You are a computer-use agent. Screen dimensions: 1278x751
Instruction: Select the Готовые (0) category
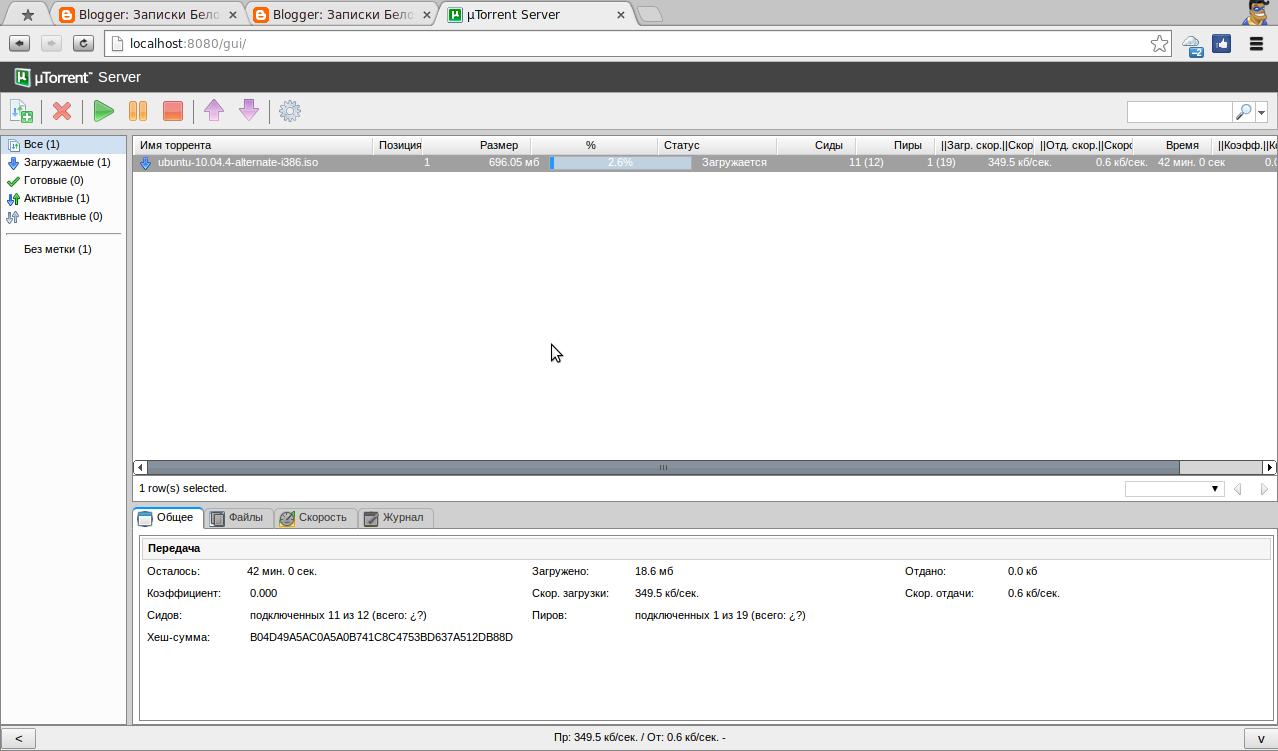click(64, 180)
